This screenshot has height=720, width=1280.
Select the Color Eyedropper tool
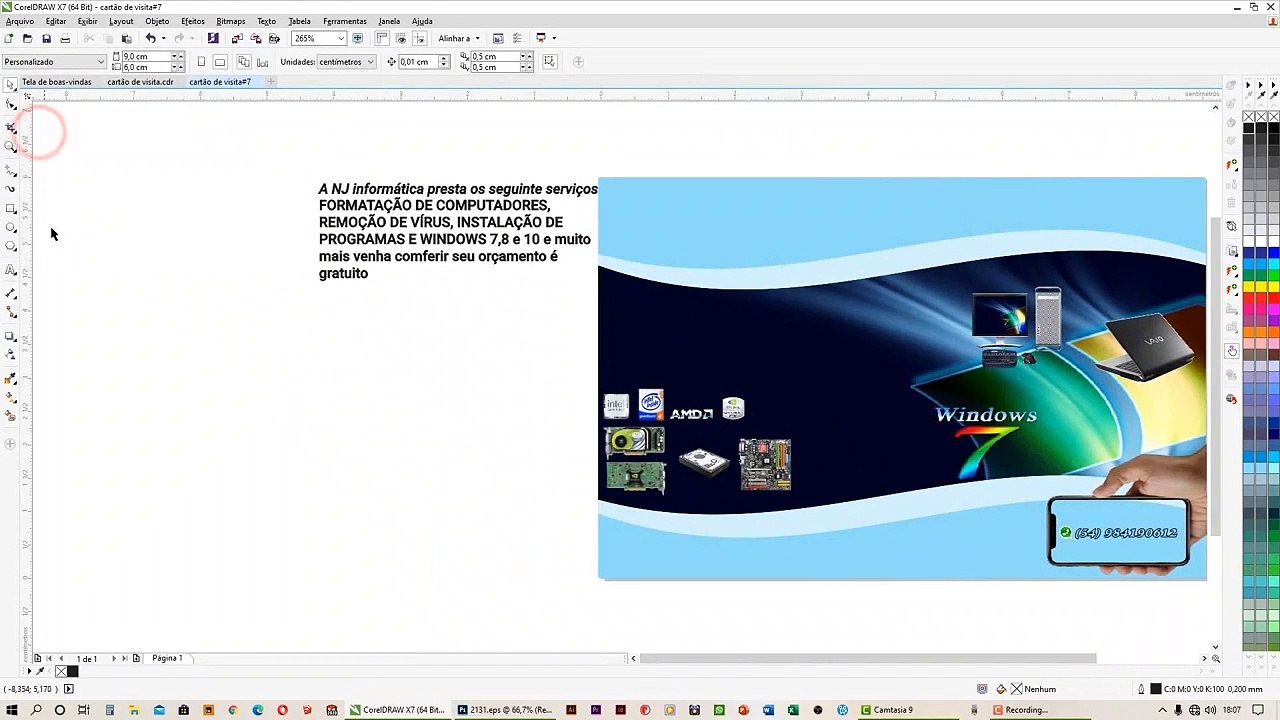(11, 378)
